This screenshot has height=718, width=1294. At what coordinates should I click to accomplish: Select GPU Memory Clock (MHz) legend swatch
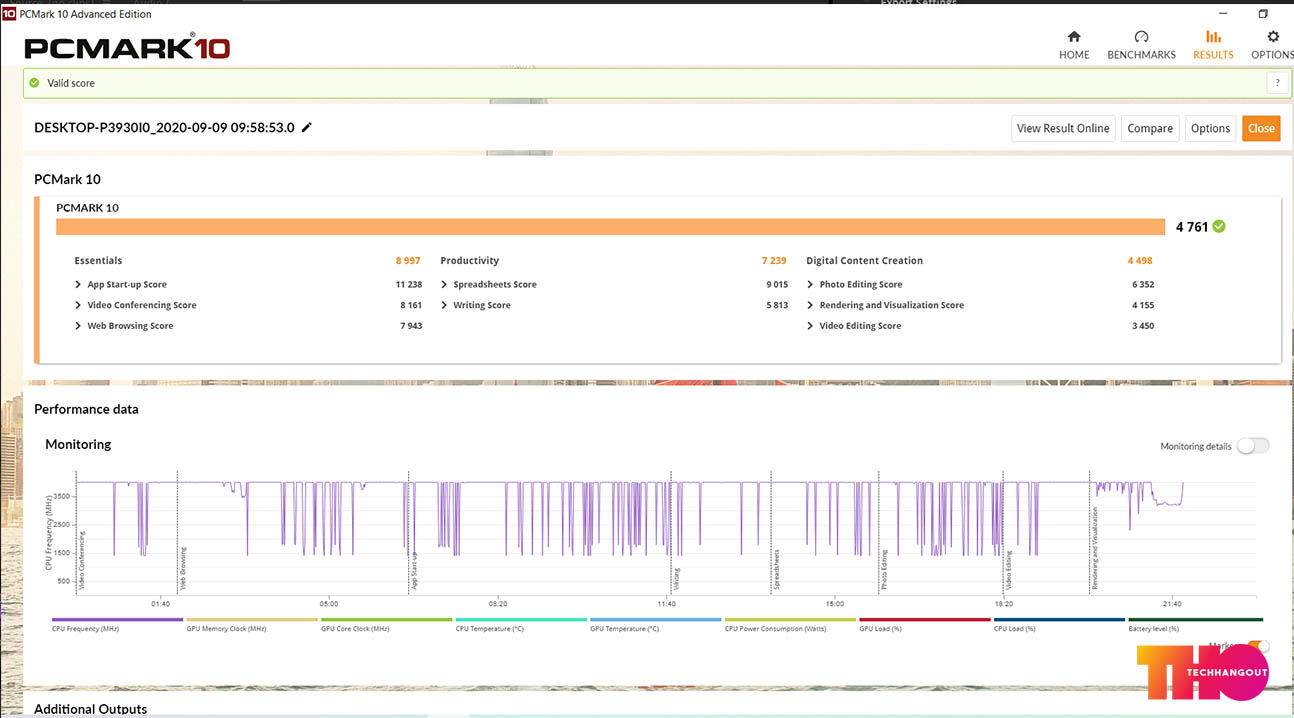(252, 620)
